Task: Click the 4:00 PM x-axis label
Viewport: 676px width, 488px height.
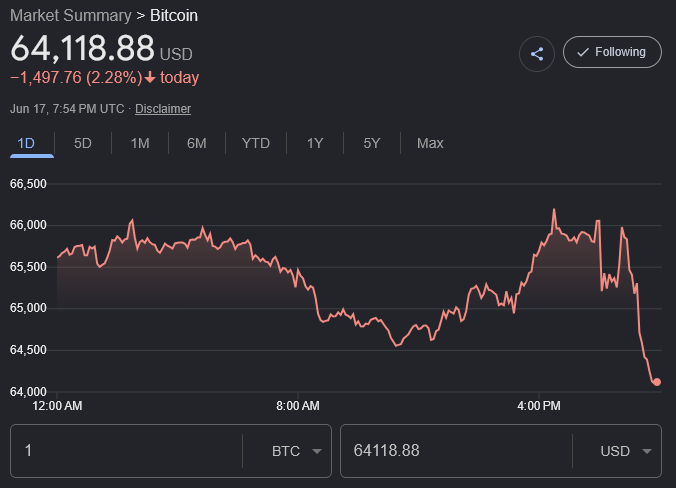Action: (539, 406)
